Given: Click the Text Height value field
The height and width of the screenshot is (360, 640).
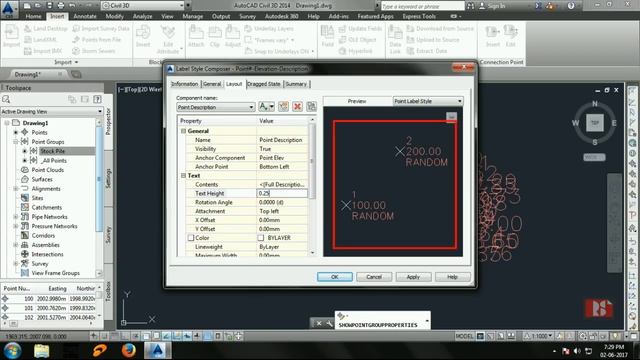Looking at the screenshot, I should point(282,193).
